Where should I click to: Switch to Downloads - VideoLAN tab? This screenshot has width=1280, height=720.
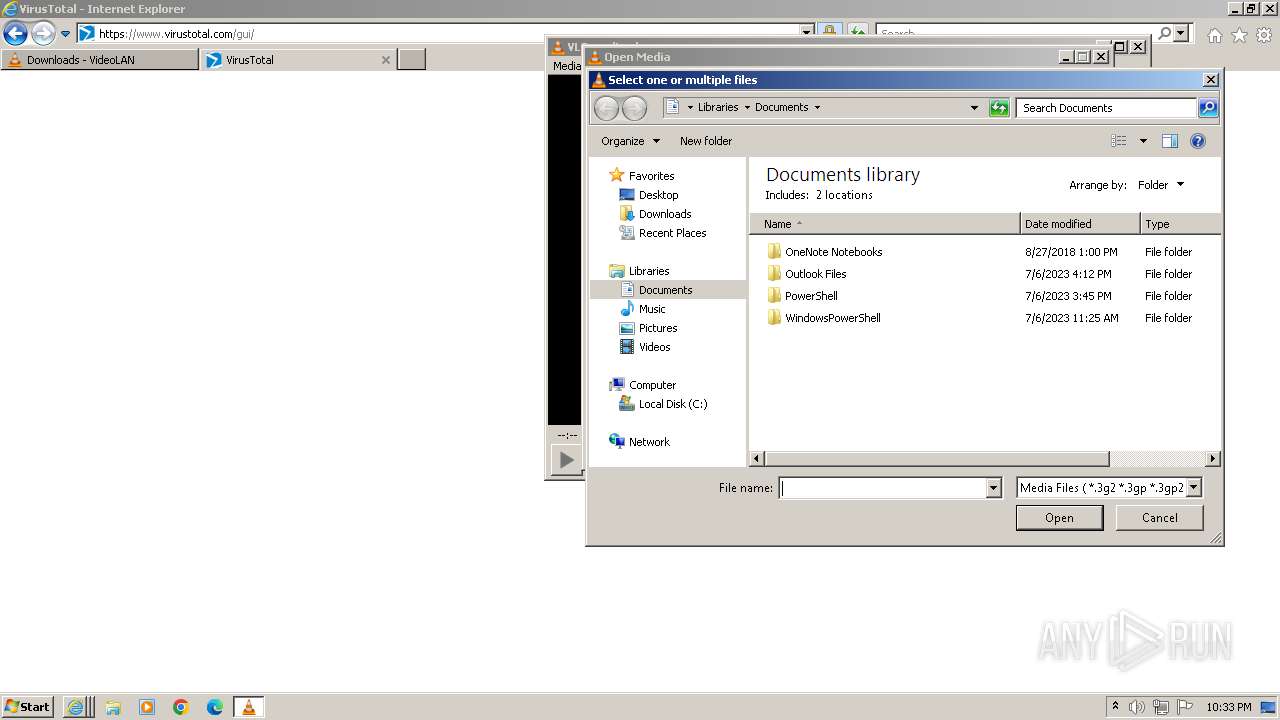(x=100, y=60)
